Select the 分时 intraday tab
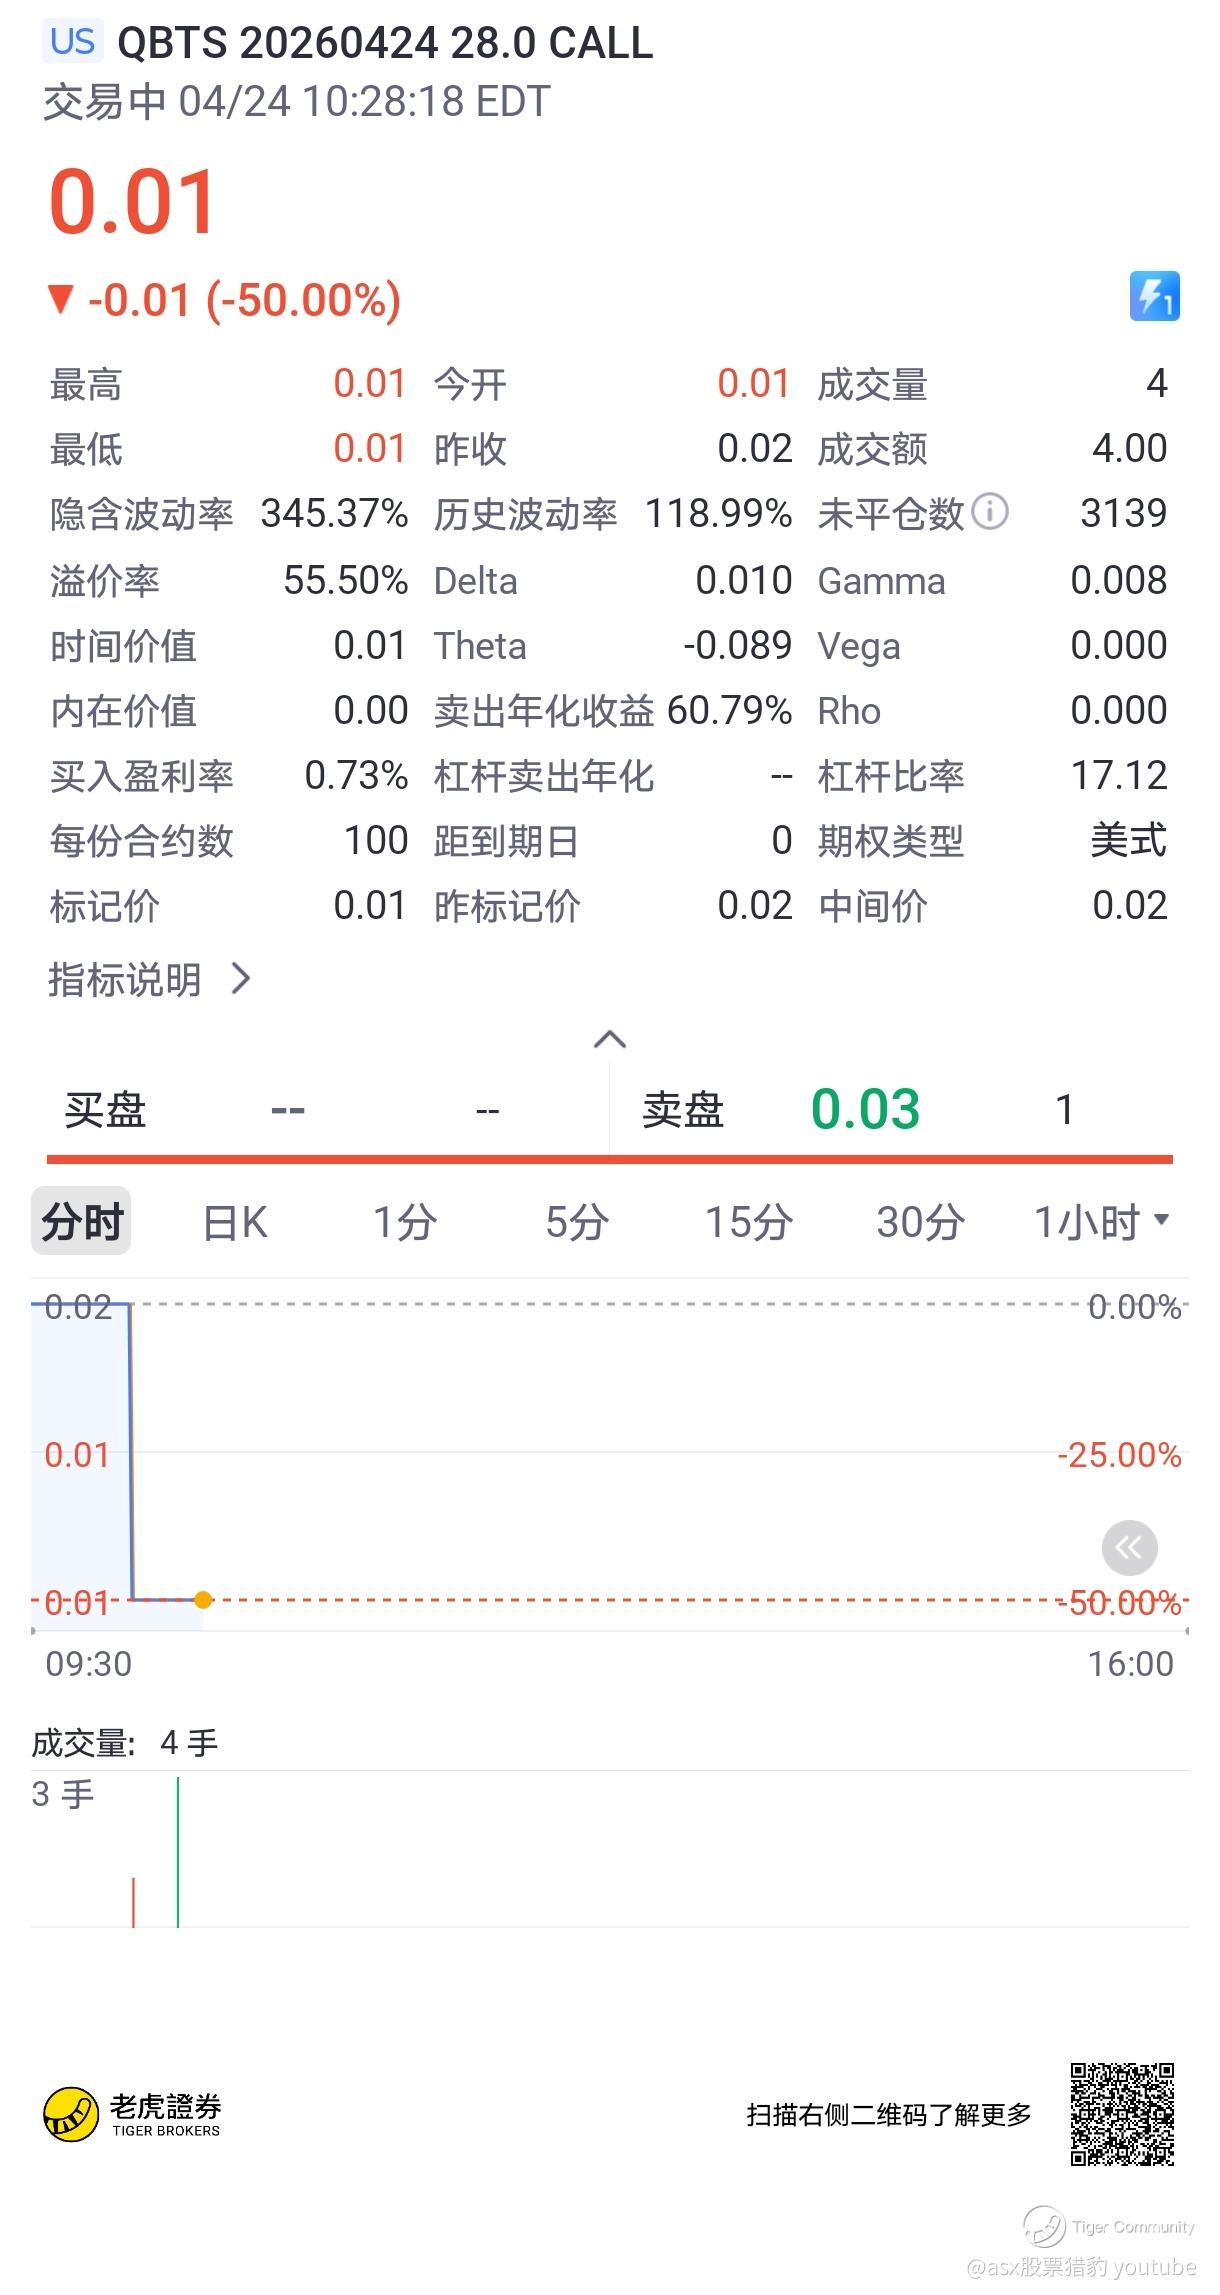1220x2295 pixels. (81, 1222)
